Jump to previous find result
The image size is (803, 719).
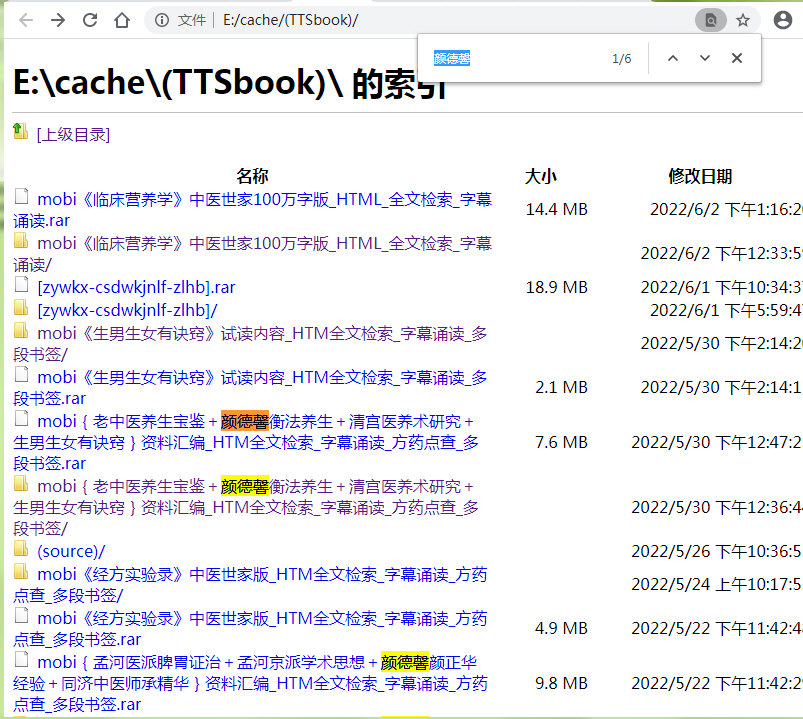click(673, 58)
